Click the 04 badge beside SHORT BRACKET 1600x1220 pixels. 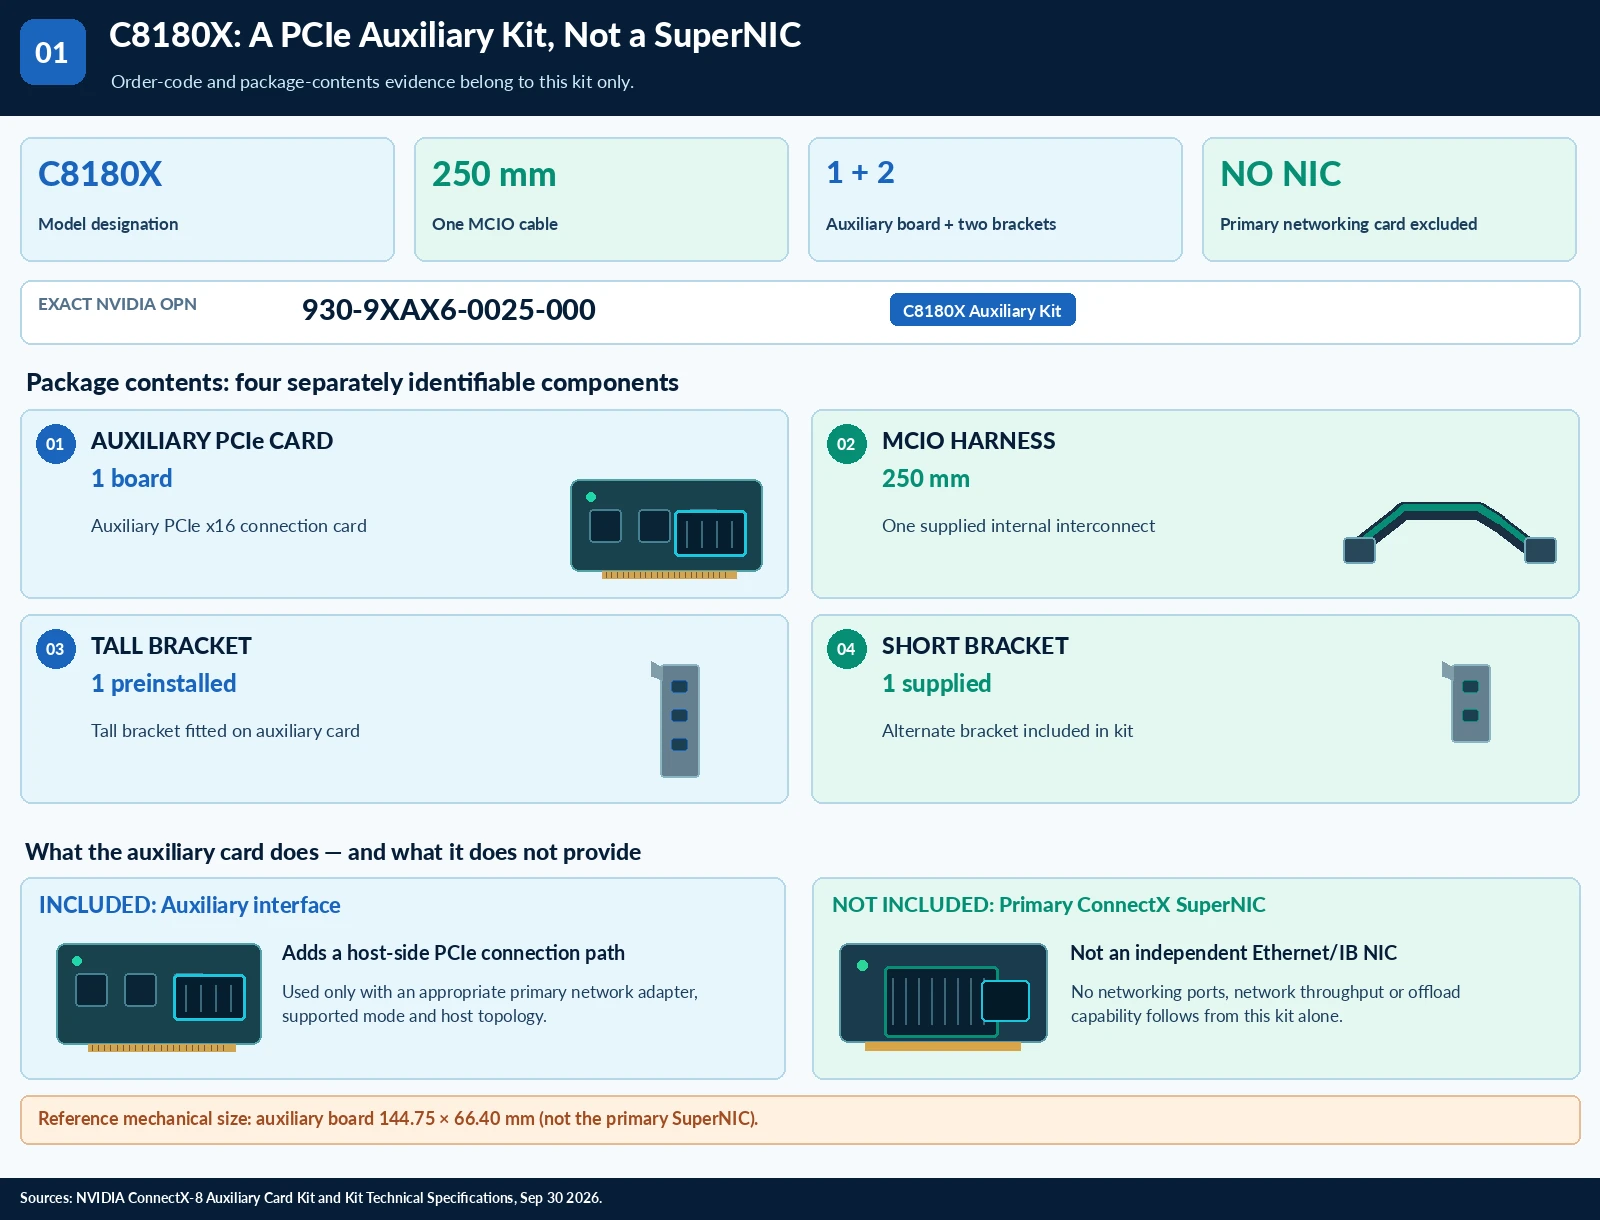[847, 649]
